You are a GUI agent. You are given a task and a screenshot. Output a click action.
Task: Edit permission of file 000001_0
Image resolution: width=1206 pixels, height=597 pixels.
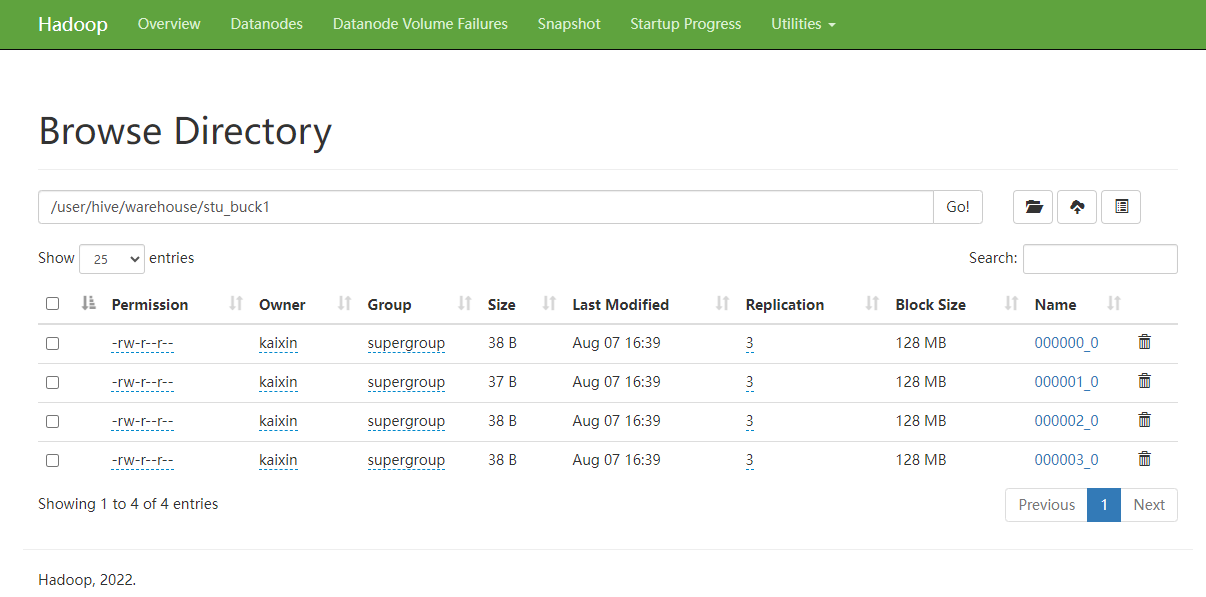(x=143, y=382)
